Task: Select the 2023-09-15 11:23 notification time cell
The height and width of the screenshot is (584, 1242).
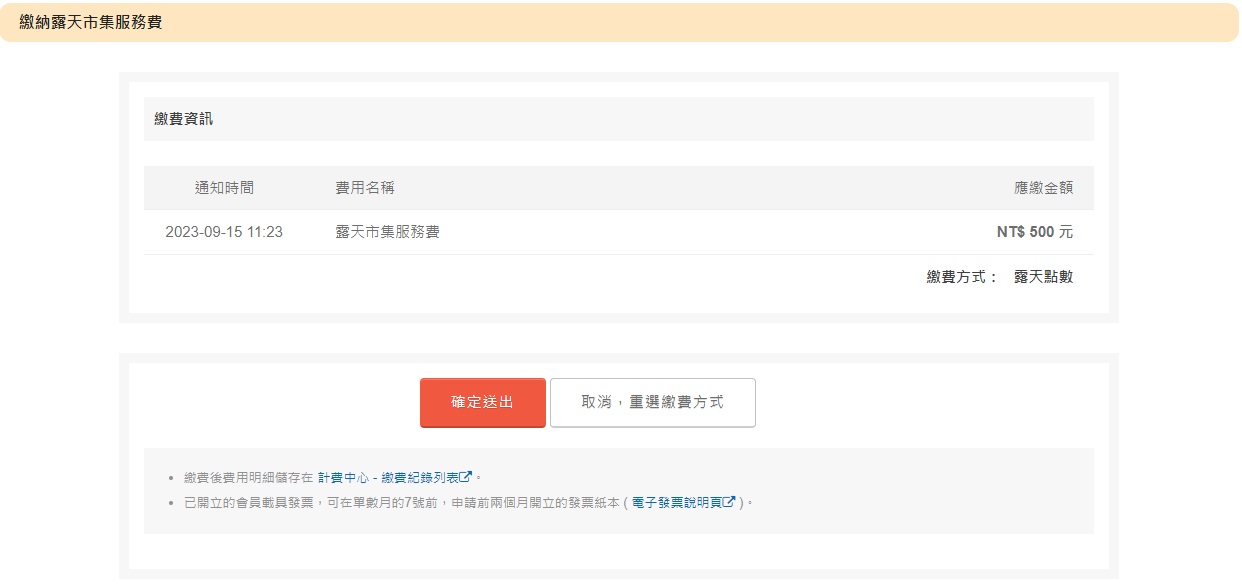Action: tap(224, 232)
